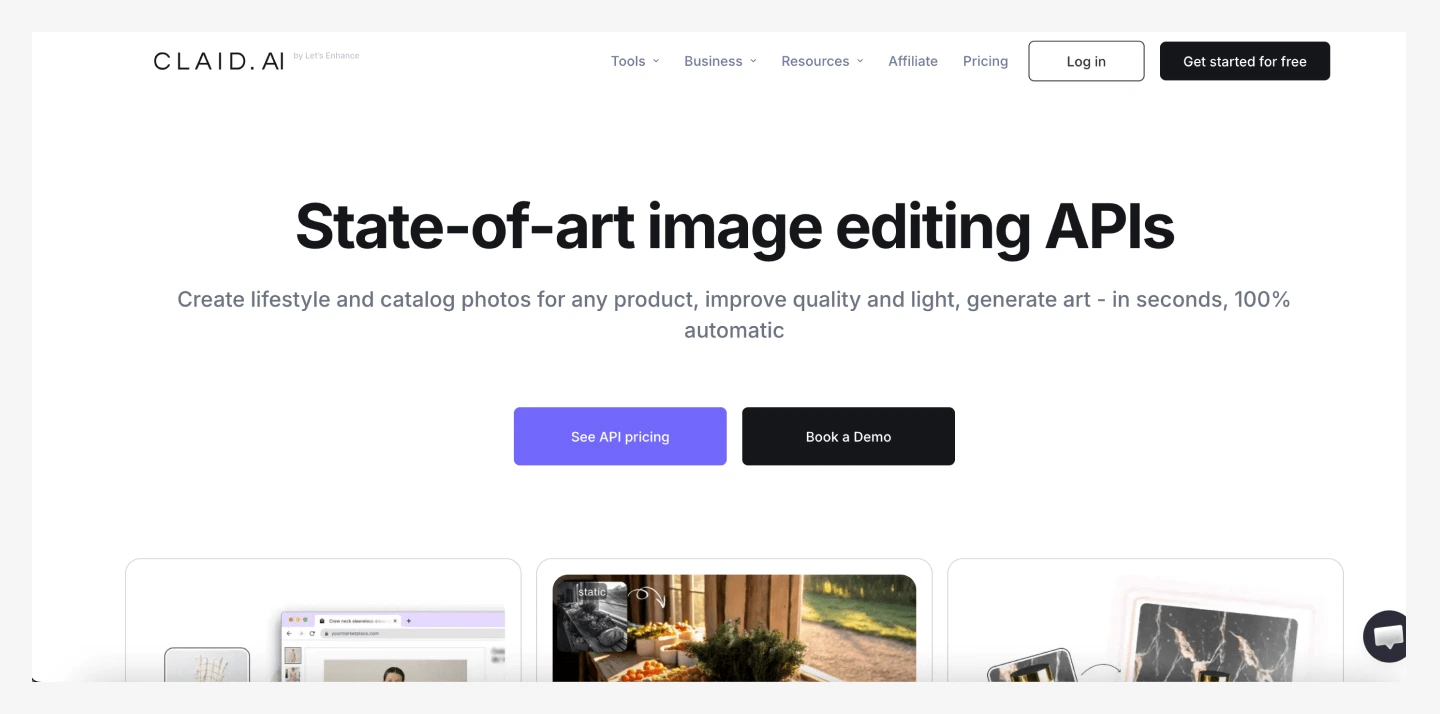Click the Log in button
This screenshot has height=714, width=1440.
1086,61
